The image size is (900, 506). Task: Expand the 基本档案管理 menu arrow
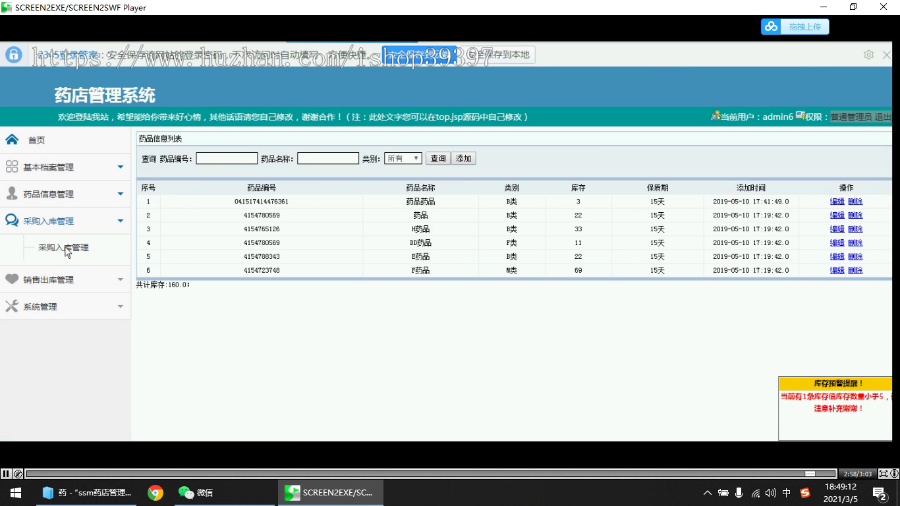point(121,167)
